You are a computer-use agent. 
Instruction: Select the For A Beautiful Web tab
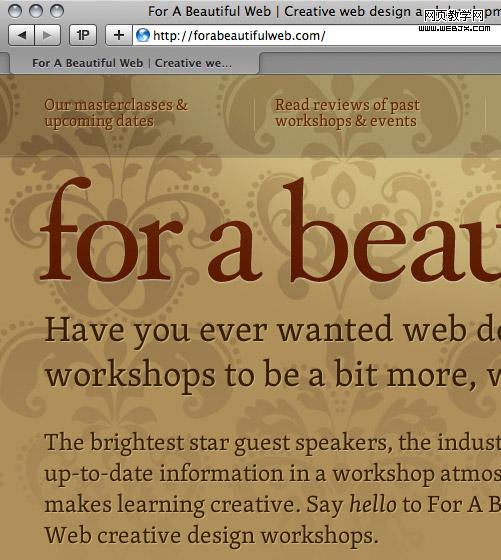(135, 63)
